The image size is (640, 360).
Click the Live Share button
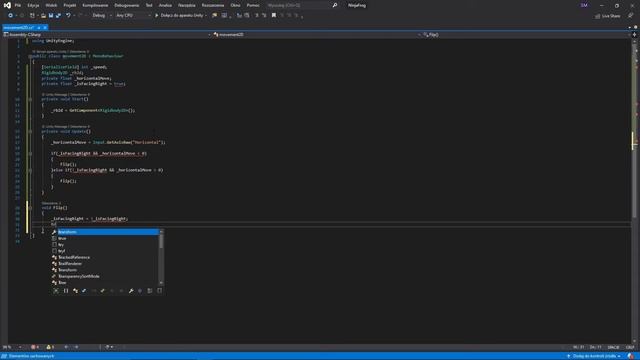pyautogui.click(x=608, y=16)
